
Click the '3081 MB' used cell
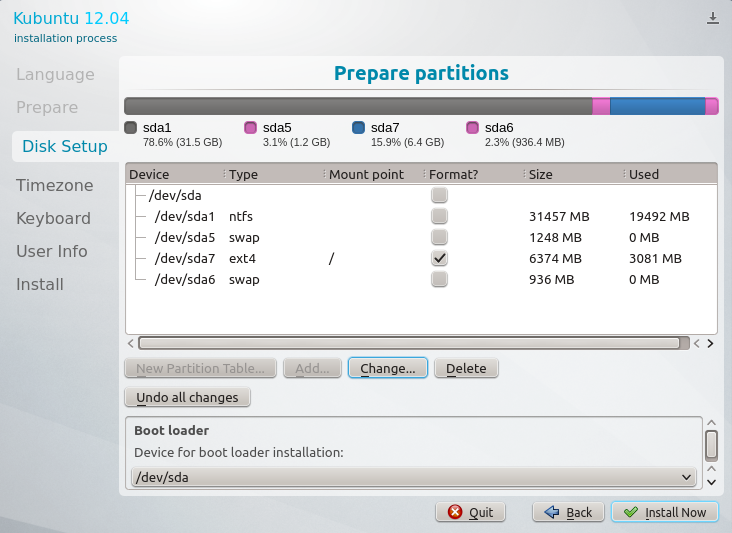tap(655, 258)
